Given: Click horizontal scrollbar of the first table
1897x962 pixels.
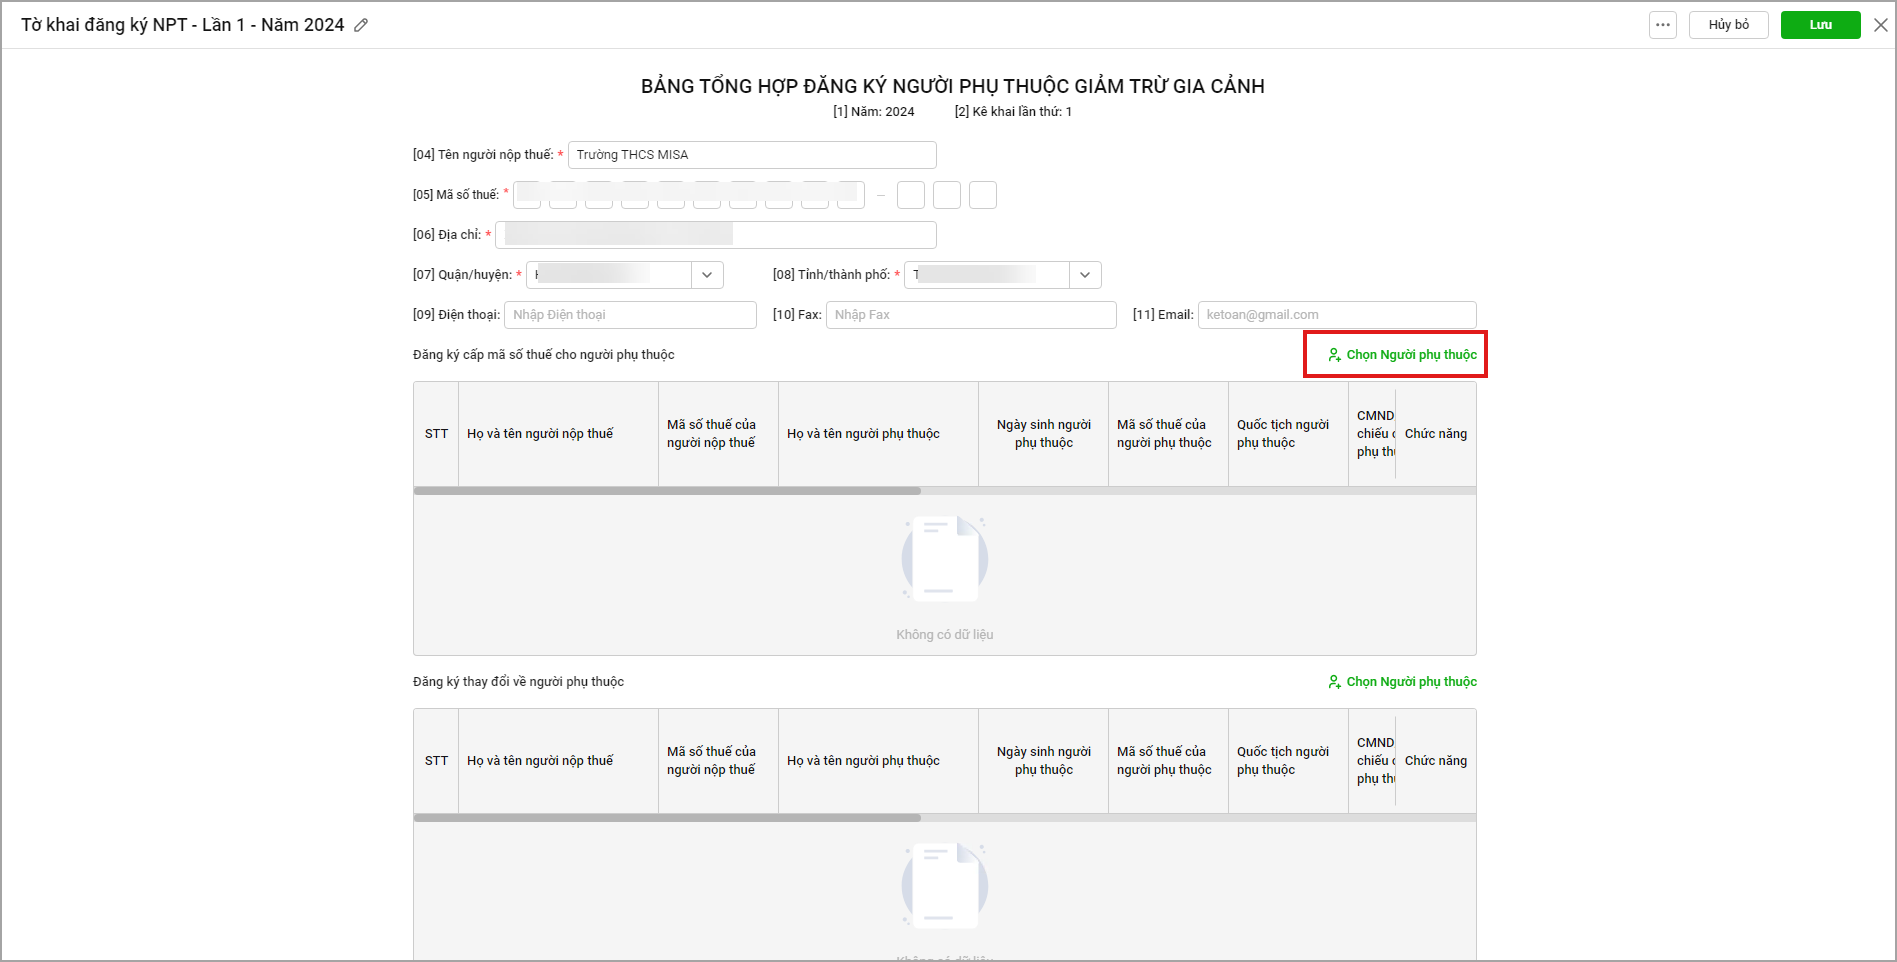Looking at the screenshot, I should (667, 491).
